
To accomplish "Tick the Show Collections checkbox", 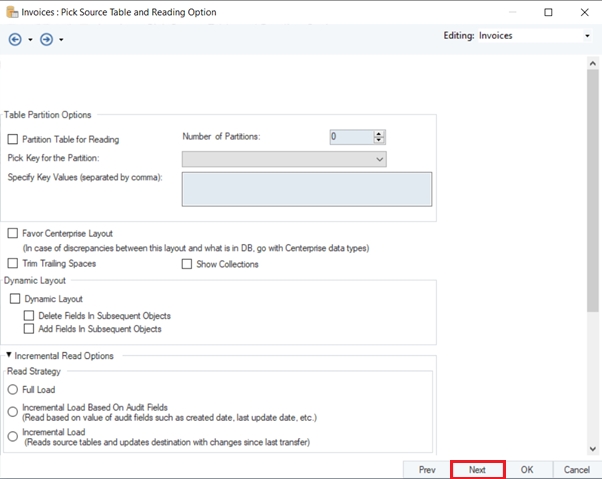I will click(187, 264).
